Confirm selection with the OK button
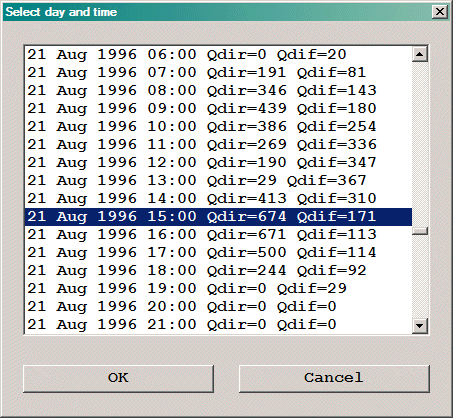 [x=118, y=379]
